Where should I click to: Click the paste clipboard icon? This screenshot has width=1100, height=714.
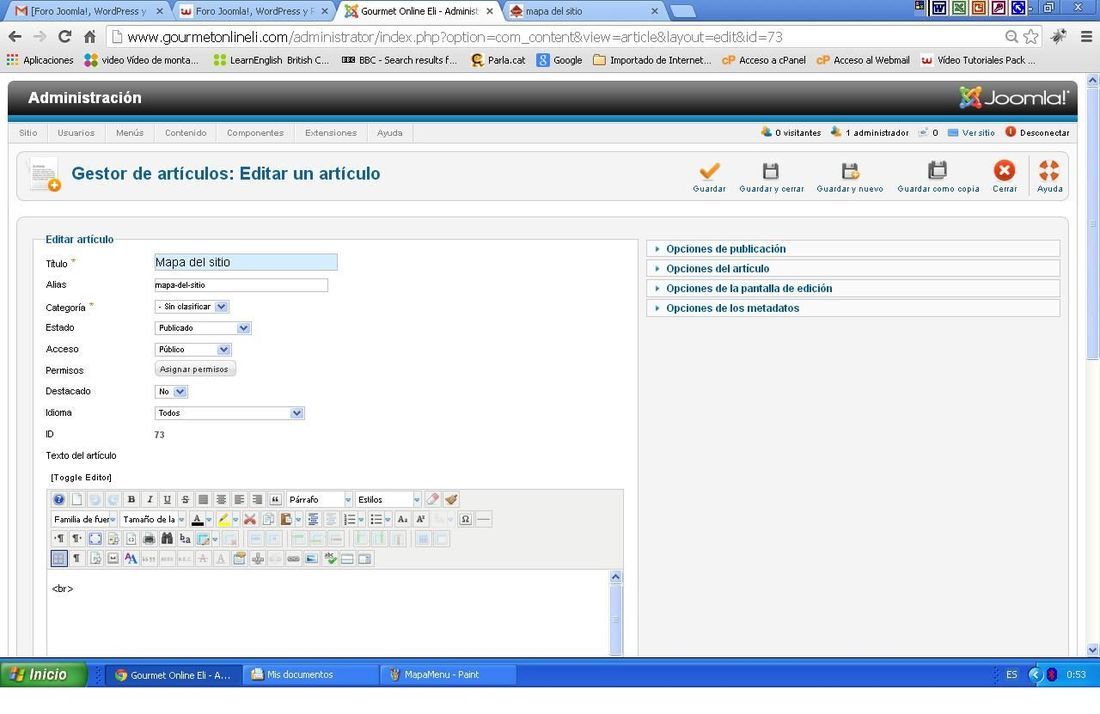pos(286,519)
